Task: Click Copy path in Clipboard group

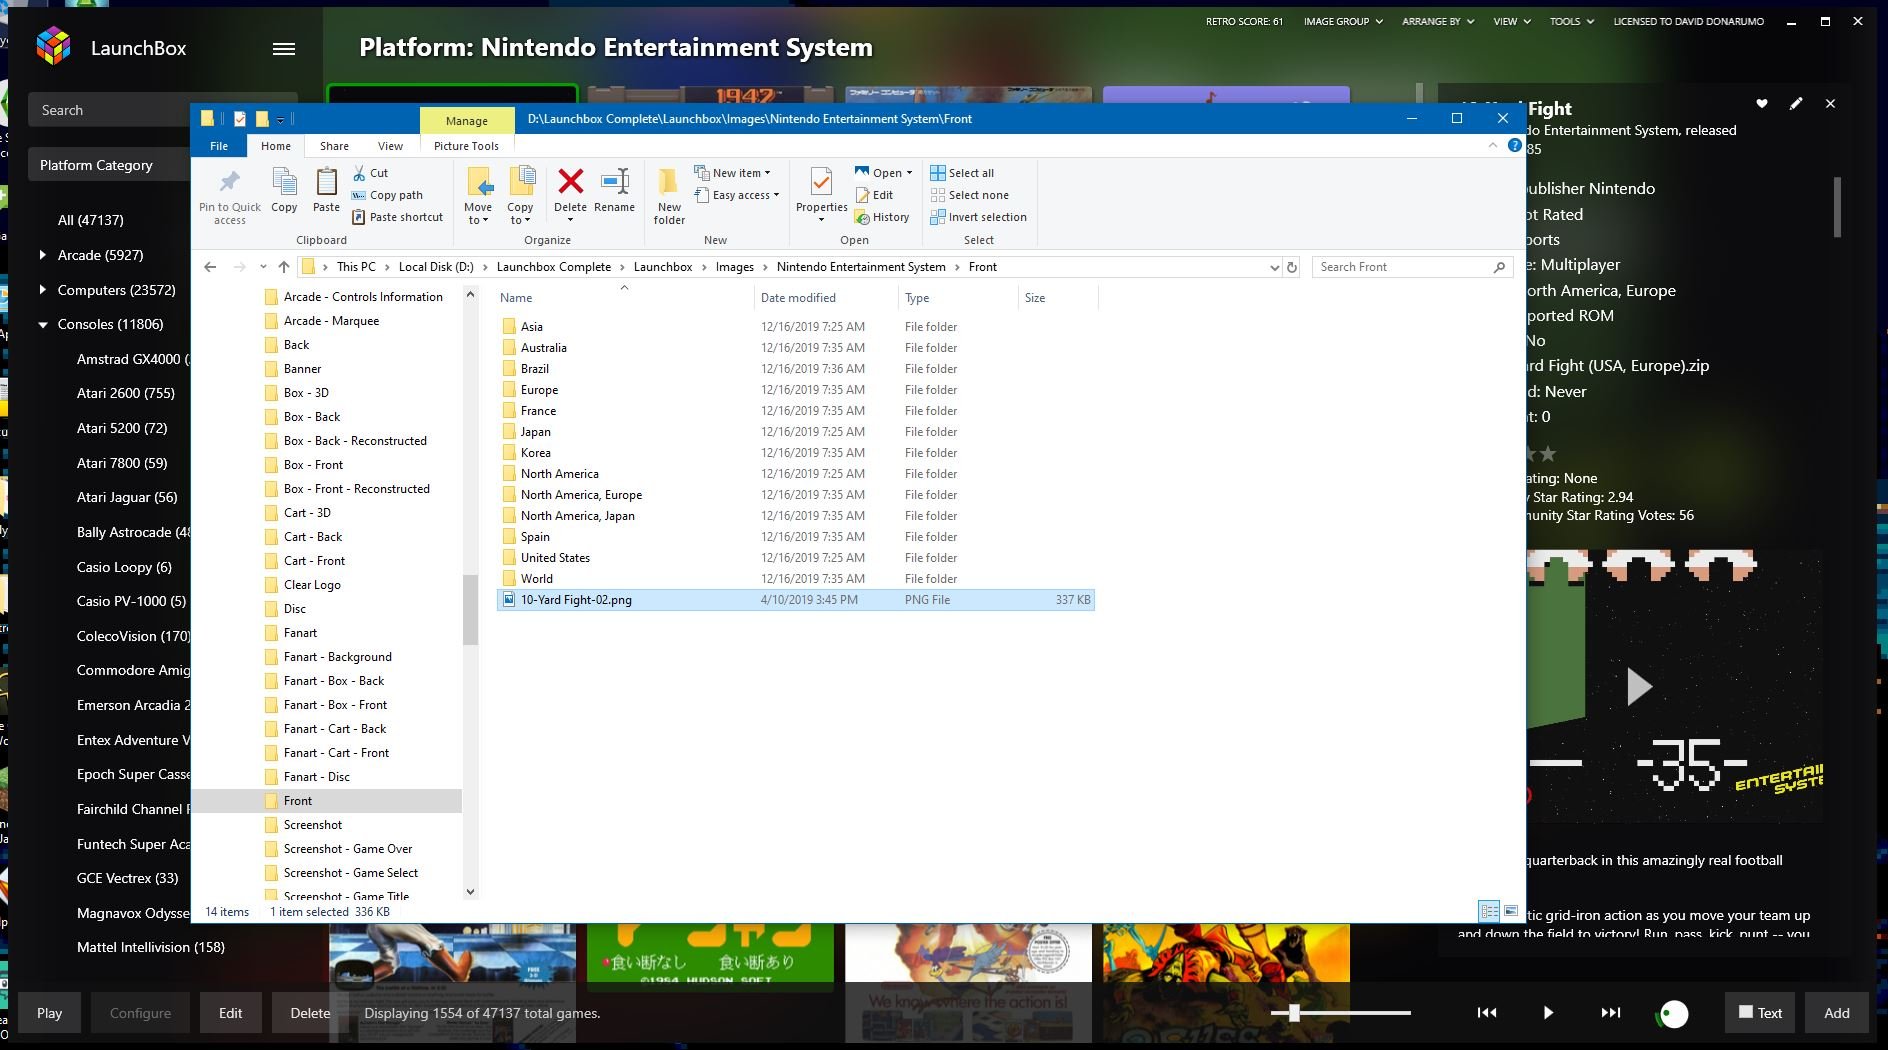Action: point(388,195)
